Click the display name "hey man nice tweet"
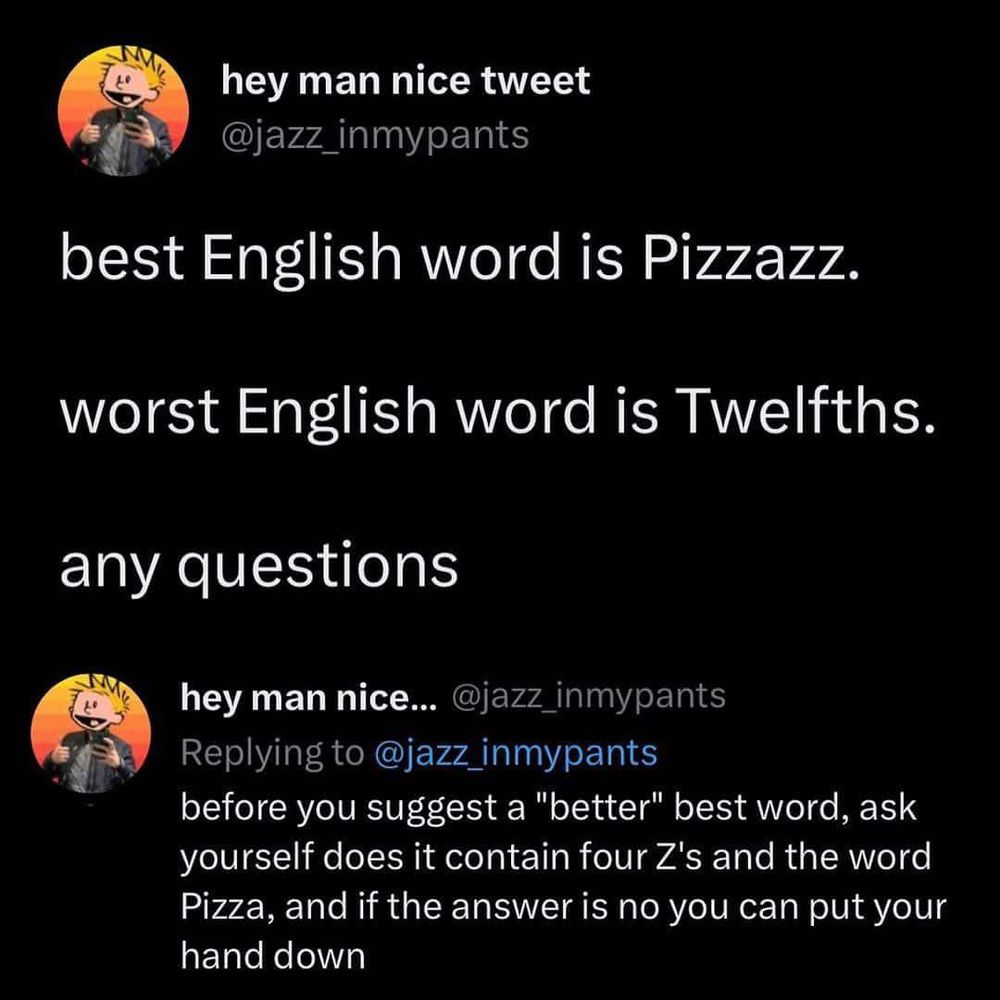Viewport: 1000px width, 1000px height. tap(406, 81)
